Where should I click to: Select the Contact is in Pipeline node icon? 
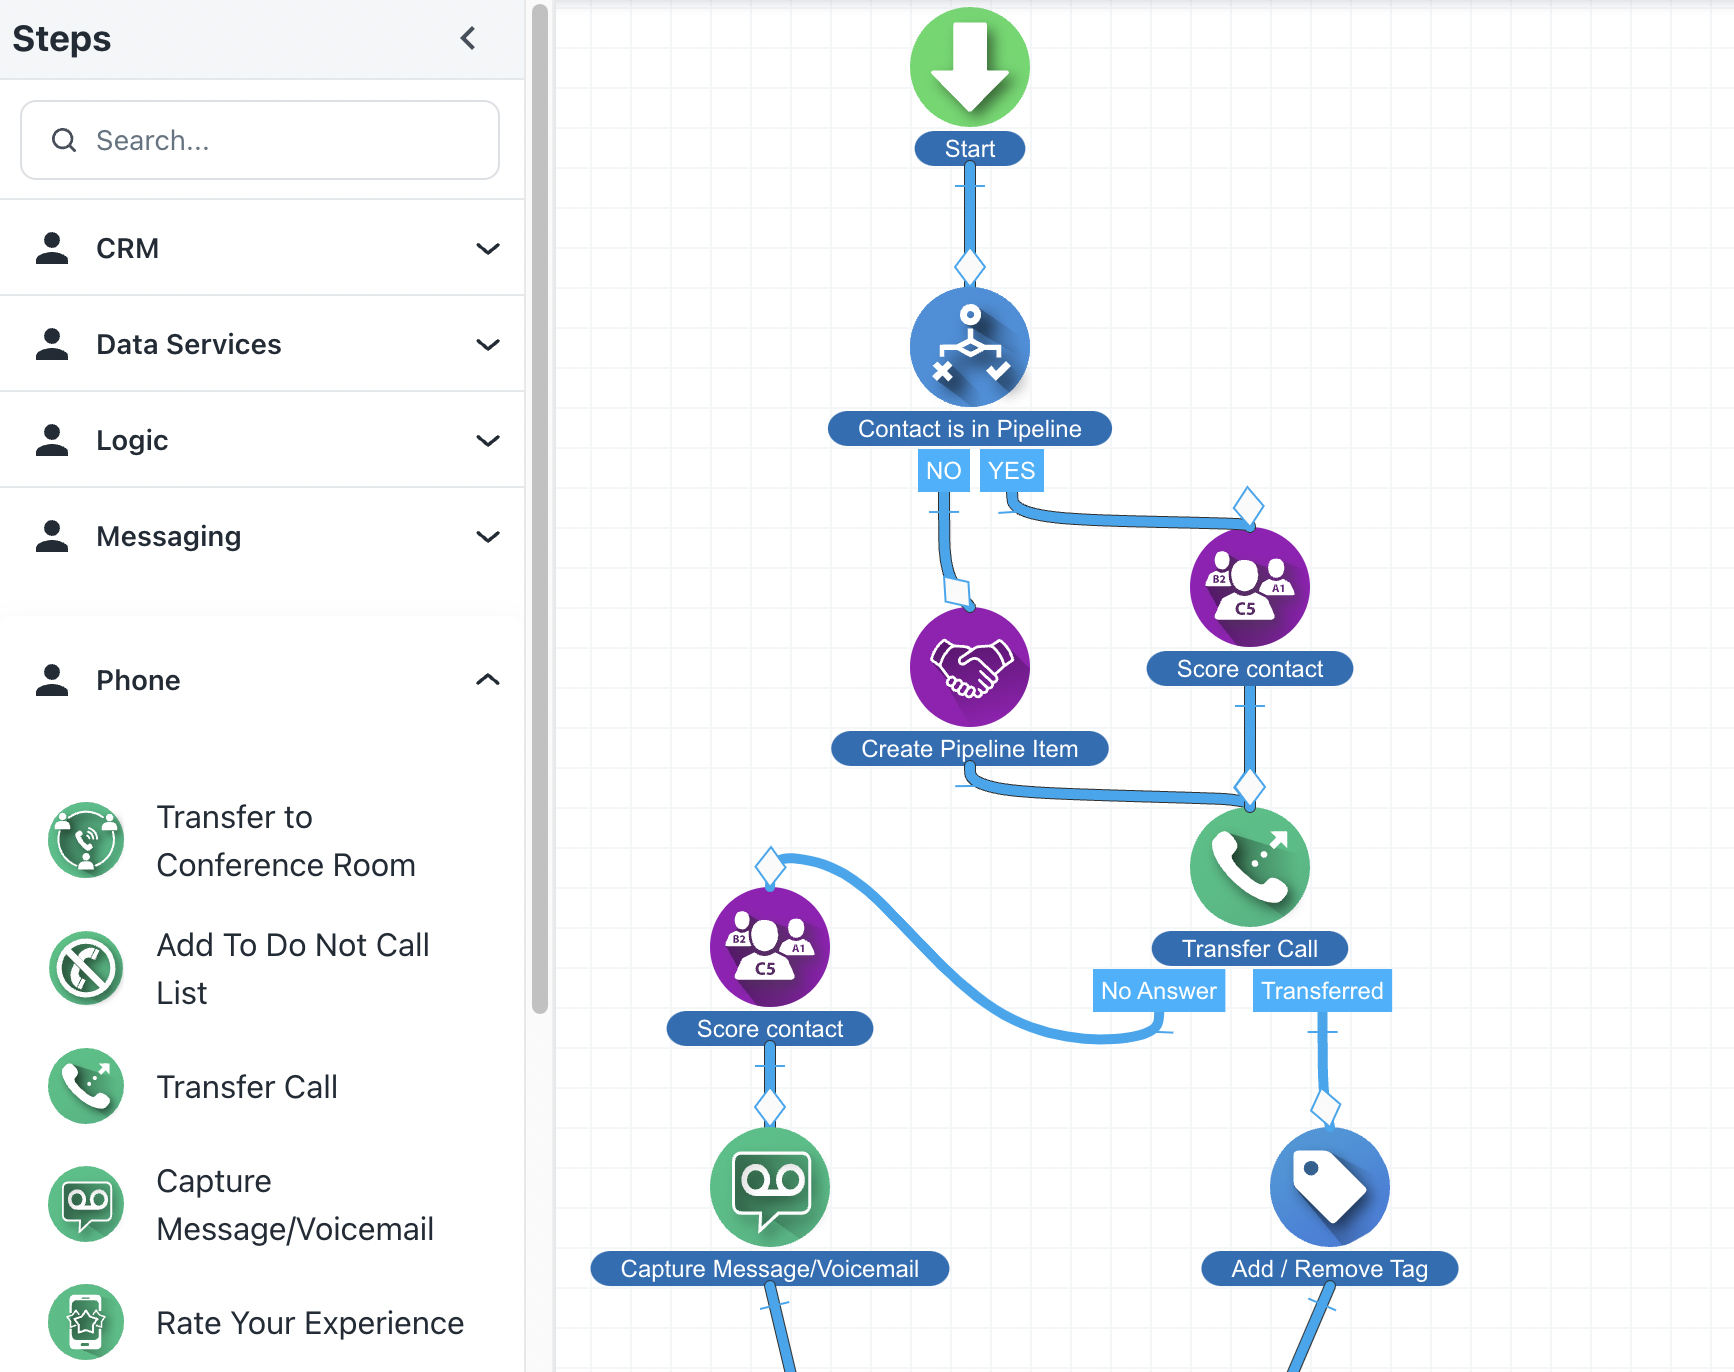tap(969, 347)
